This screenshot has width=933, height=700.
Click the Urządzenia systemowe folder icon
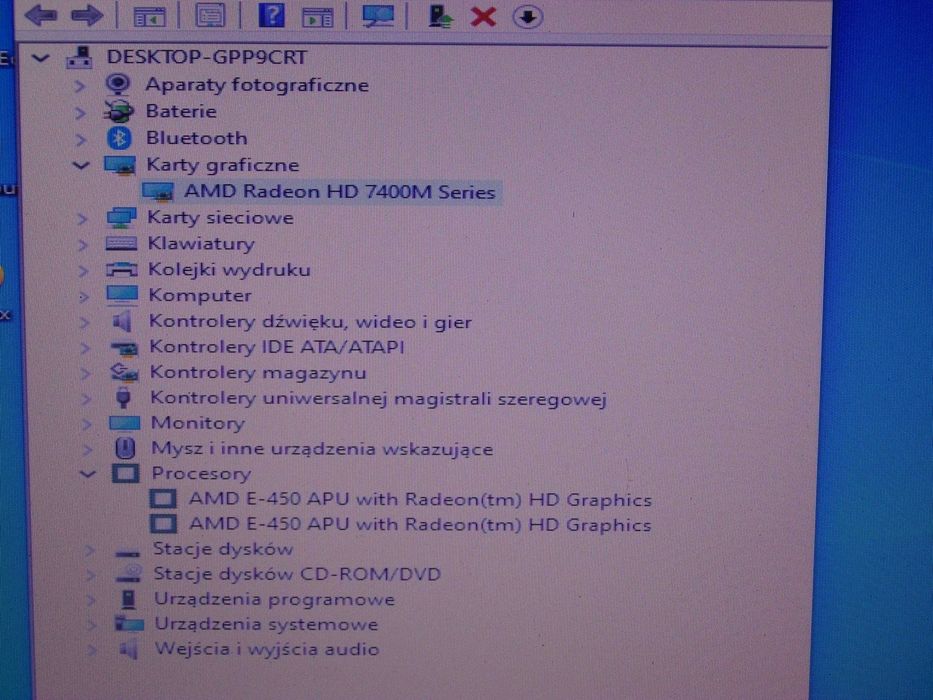tap(129, 624)
